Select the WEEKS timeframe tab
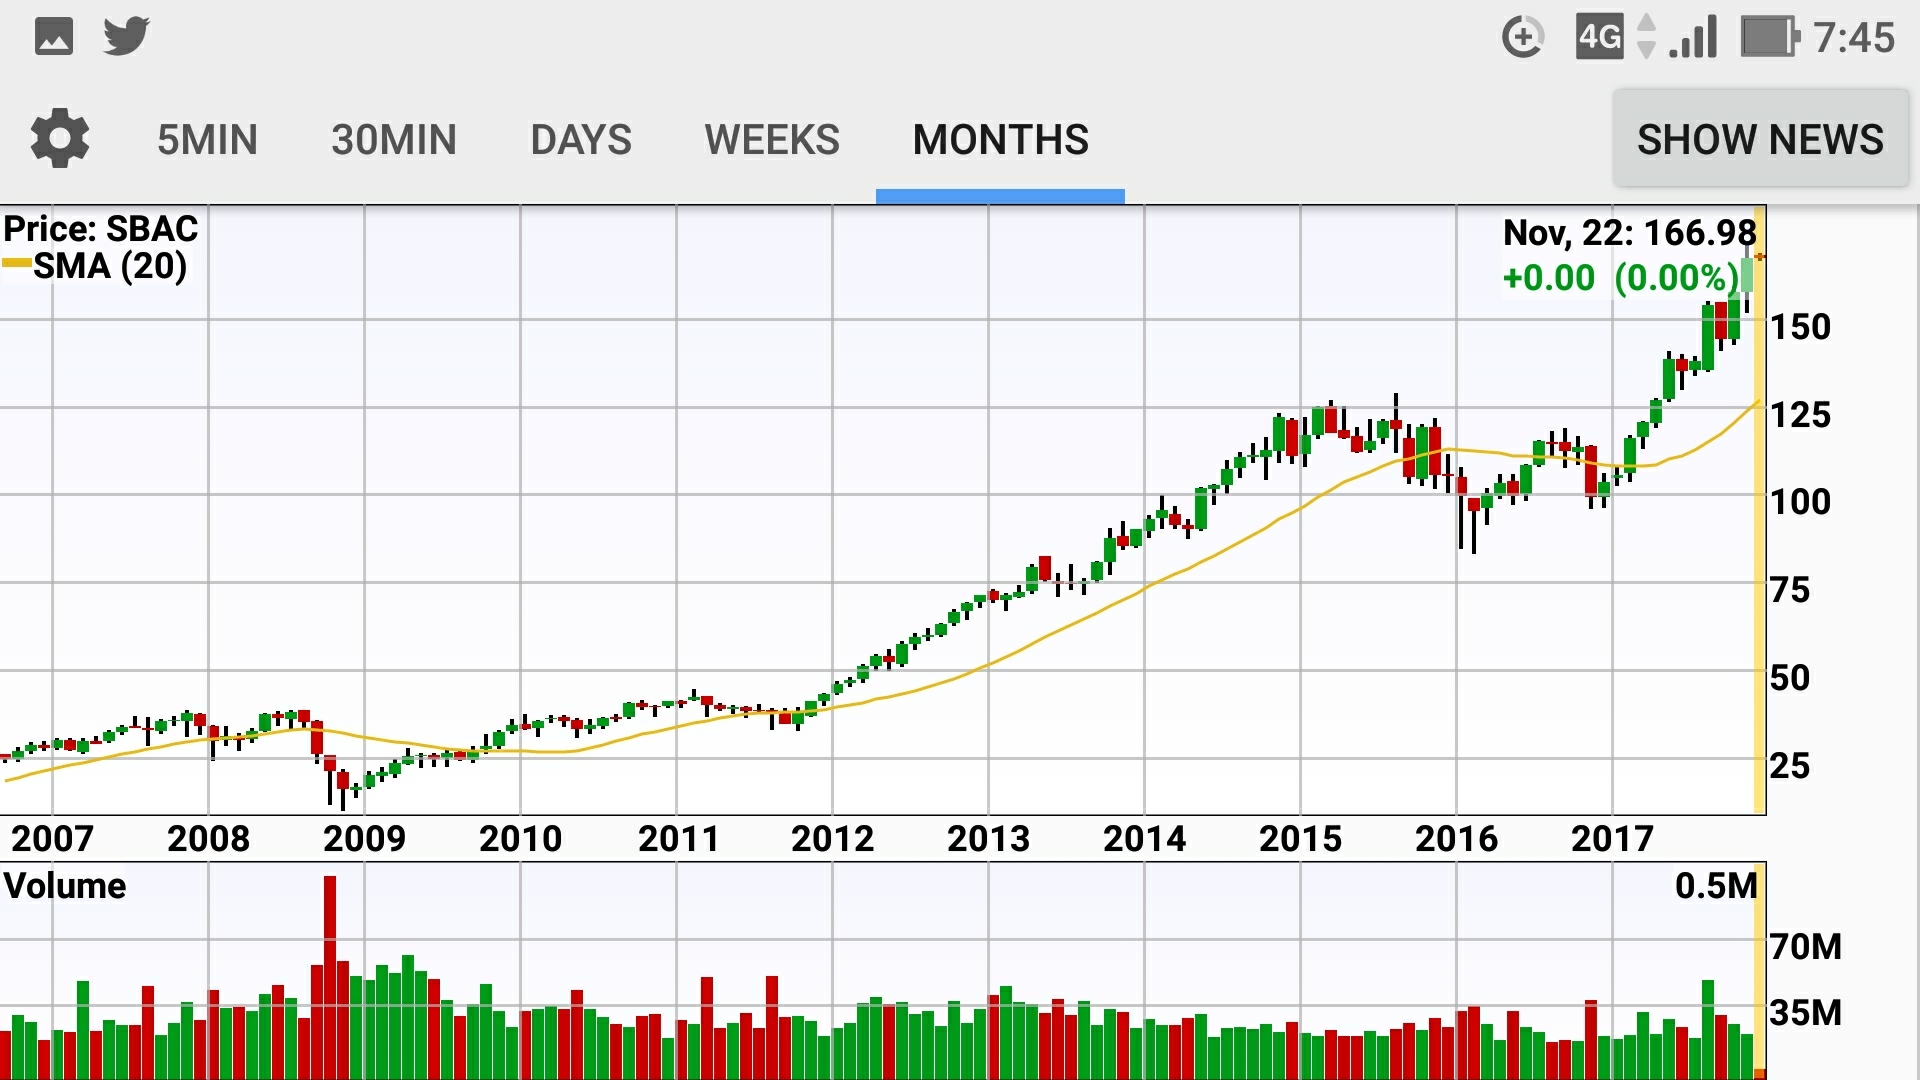 click(772, 140)
